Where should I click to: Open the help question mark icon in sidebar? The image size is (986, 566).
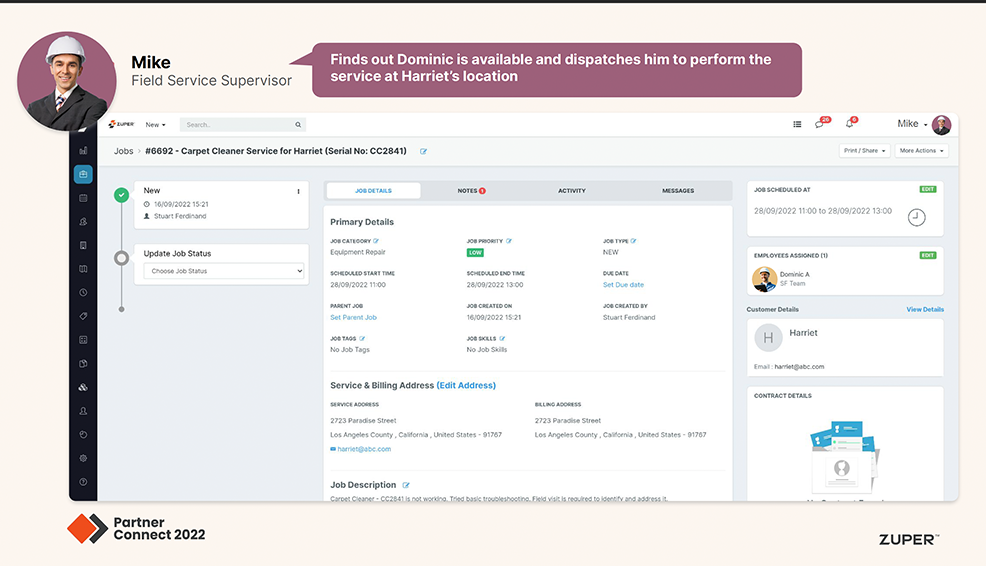pyautogui.click(x=83, y=482)
